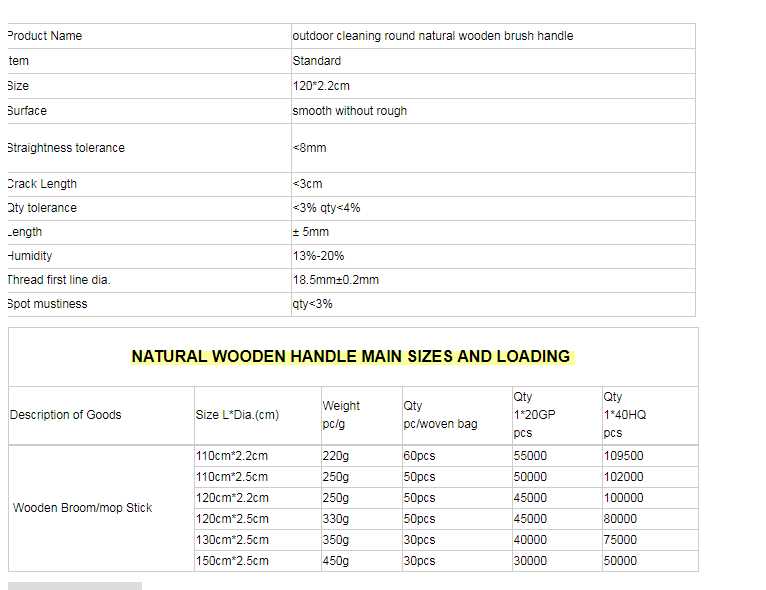Viewport: 766px width, 590px height.
Task: Click the highlighted "NATURAL WOODEN HANDLE MAIN SIZES" heading
Action: (x=351, y=356)
